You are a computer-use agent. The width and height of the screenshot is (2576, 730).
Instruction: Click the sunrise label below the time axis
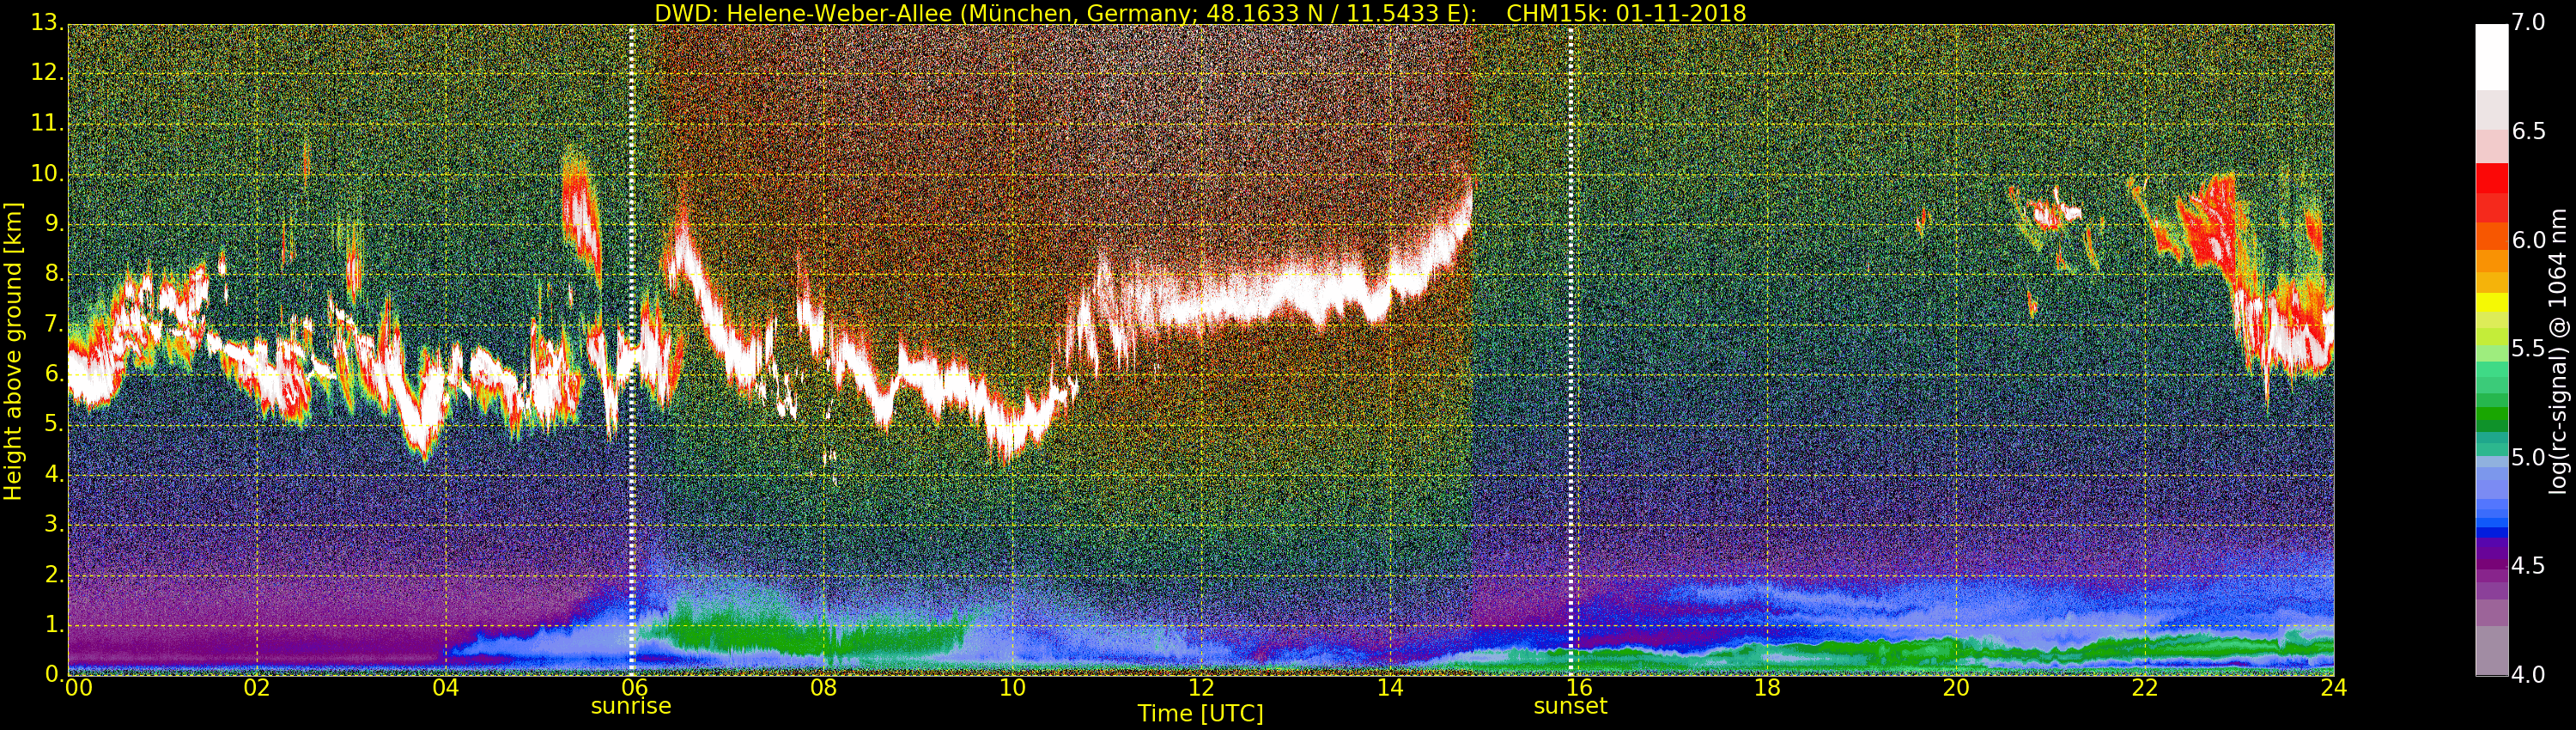click(631, 706)
